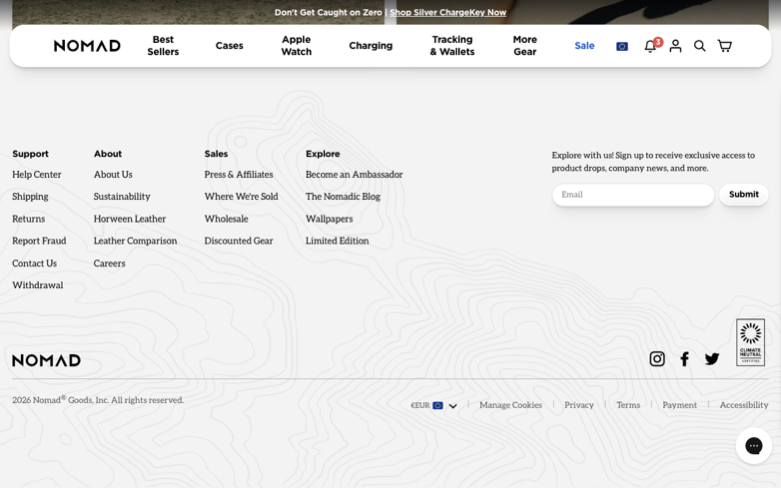
Task: Visit Nomad's Twitter page
Action: click(712, 359)
